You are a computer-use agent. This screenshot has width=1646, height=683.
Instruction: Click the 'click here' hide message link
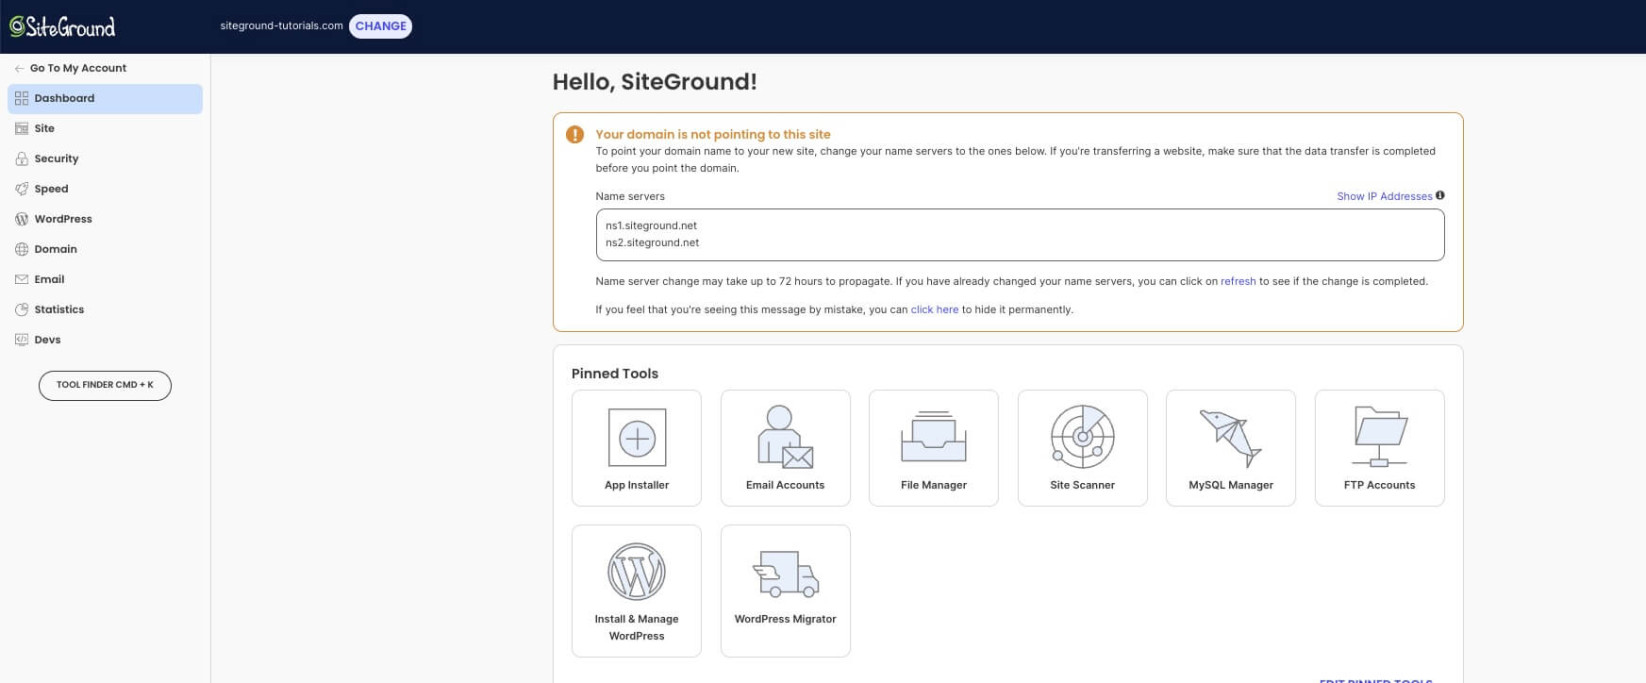click(x=934, y=310)
